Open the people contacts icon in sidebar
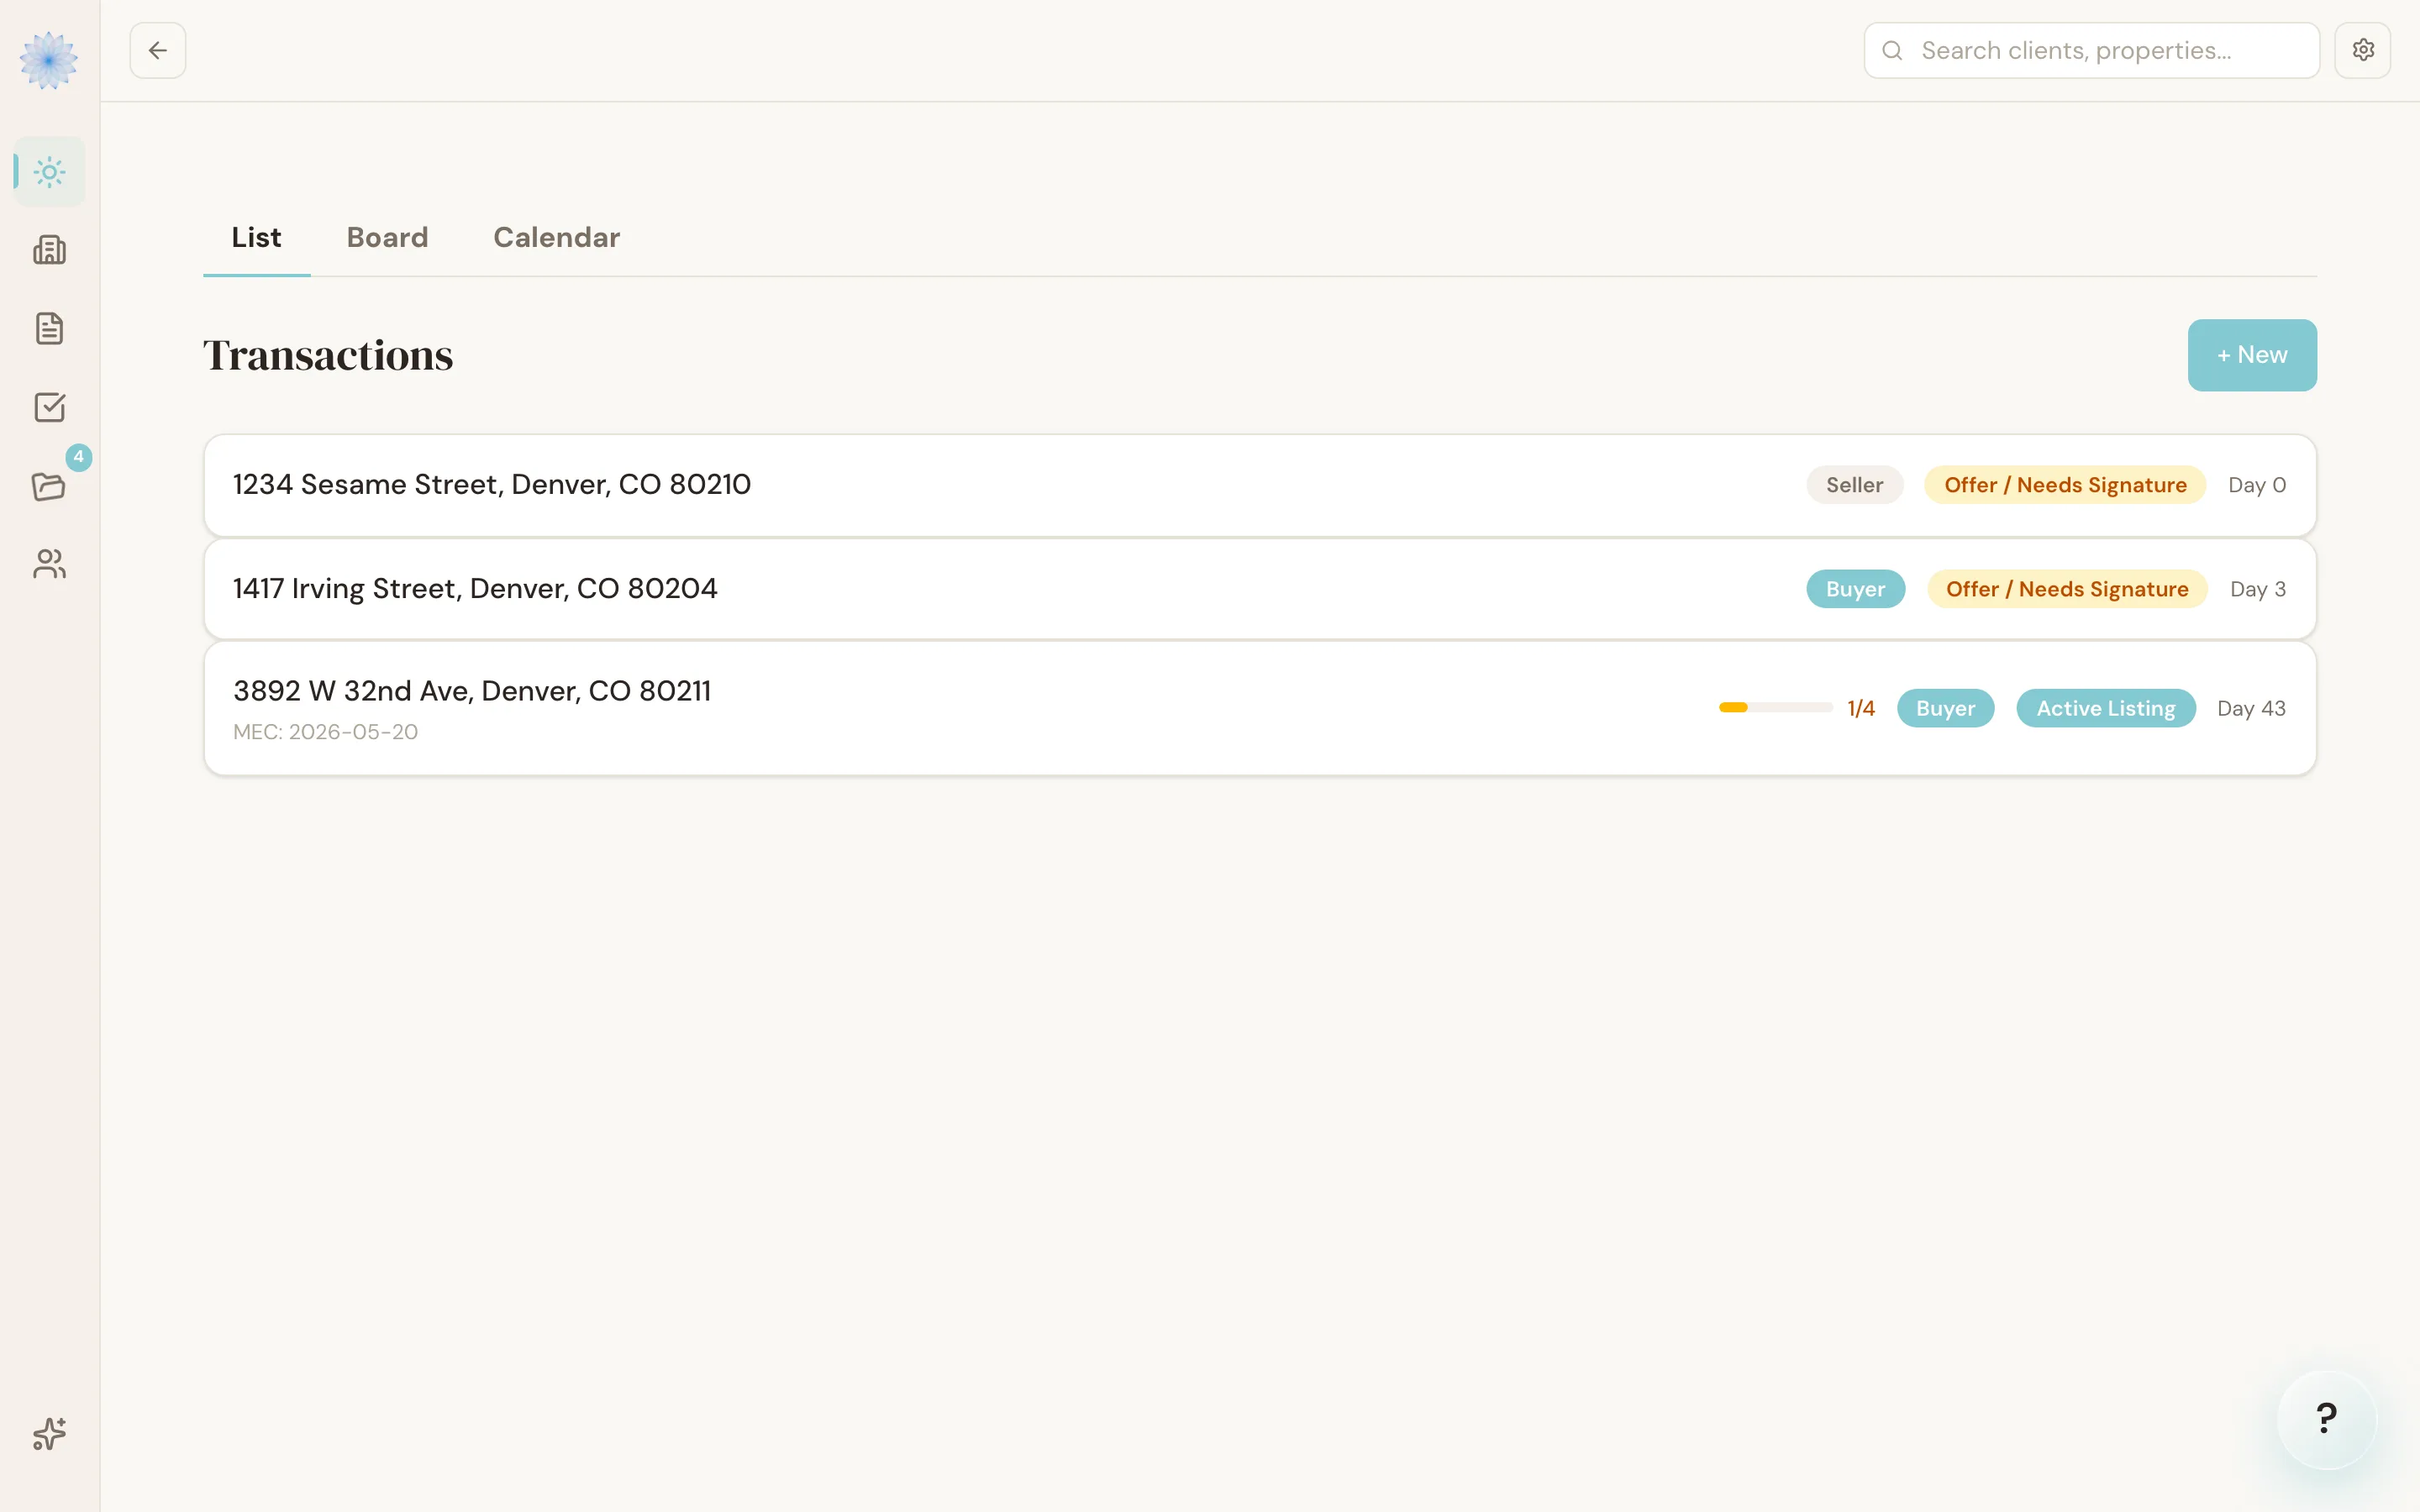 tap(49, 564)
